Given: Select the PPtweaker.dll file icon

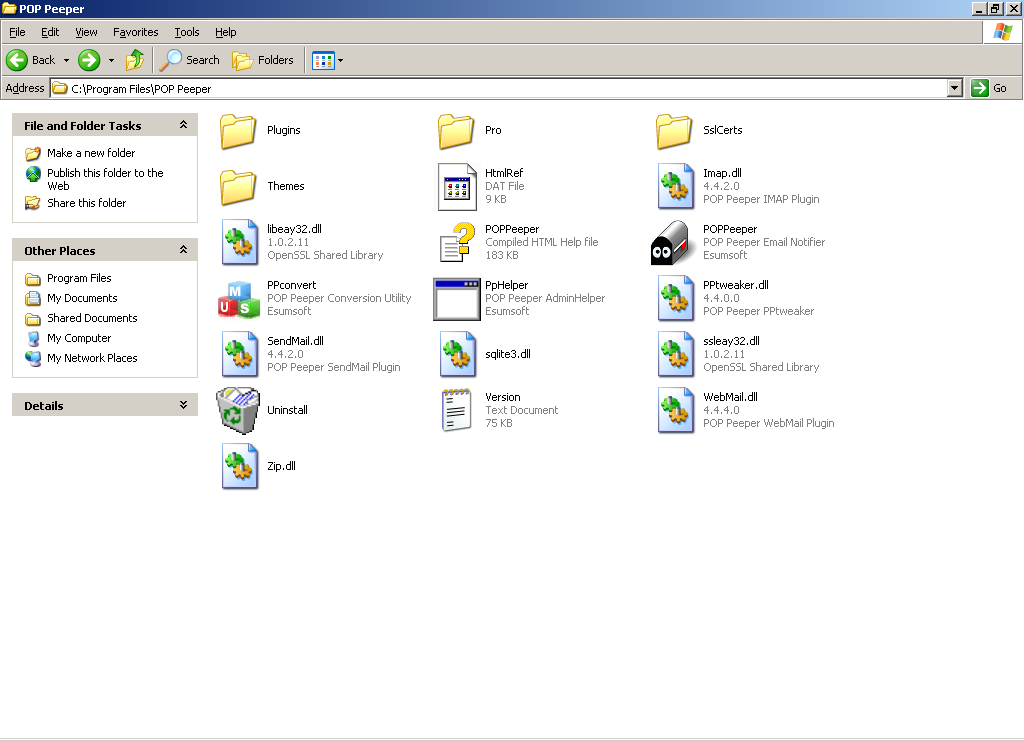Looking at the screenshot, I should [x=675, y=298].
